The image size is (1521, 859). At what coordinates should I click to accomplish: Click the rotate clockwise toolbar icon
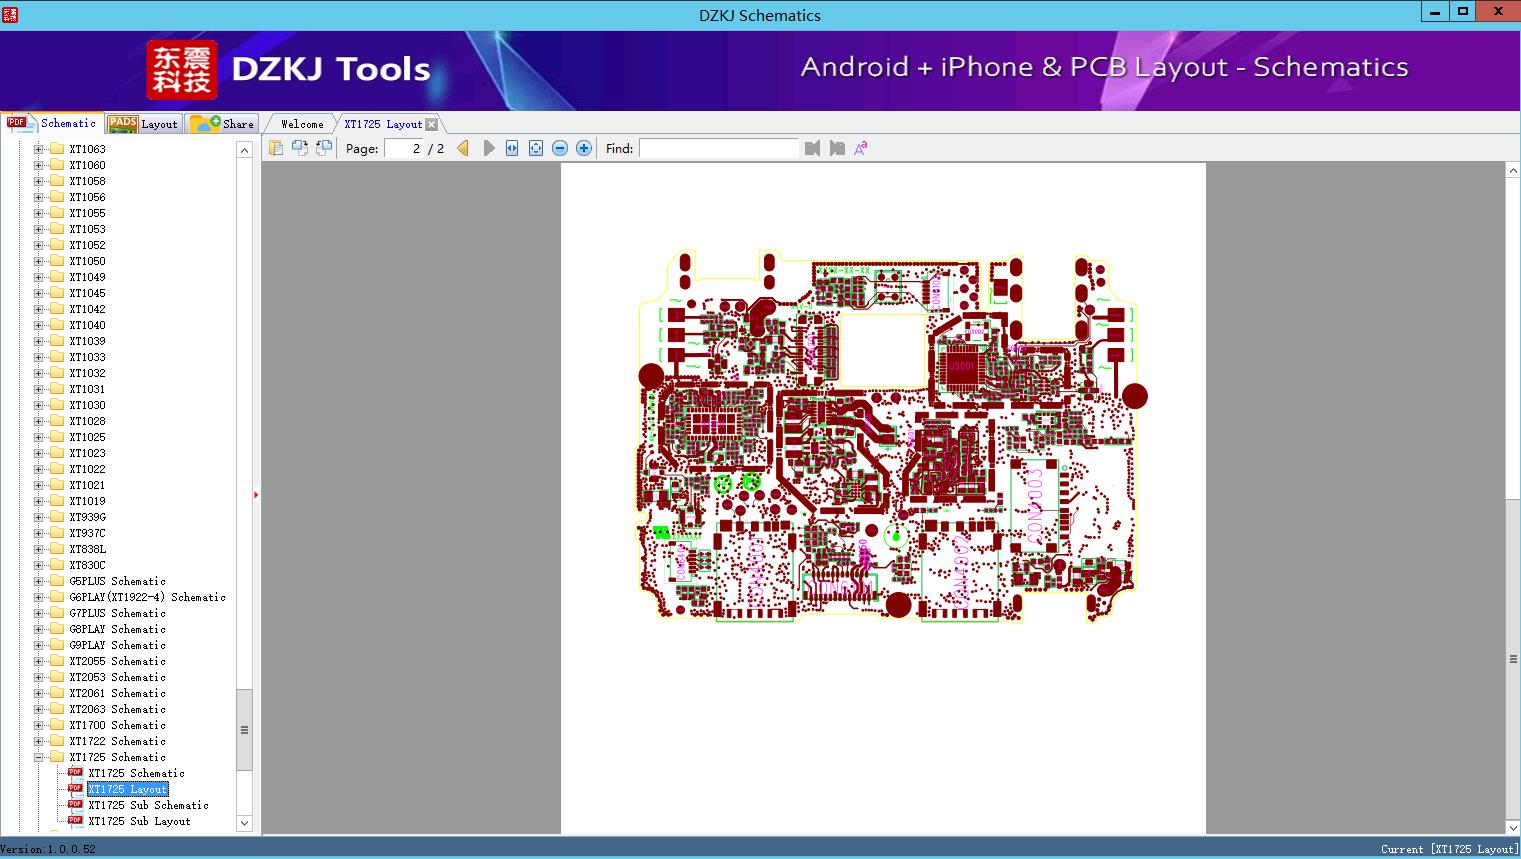[324, 148]
